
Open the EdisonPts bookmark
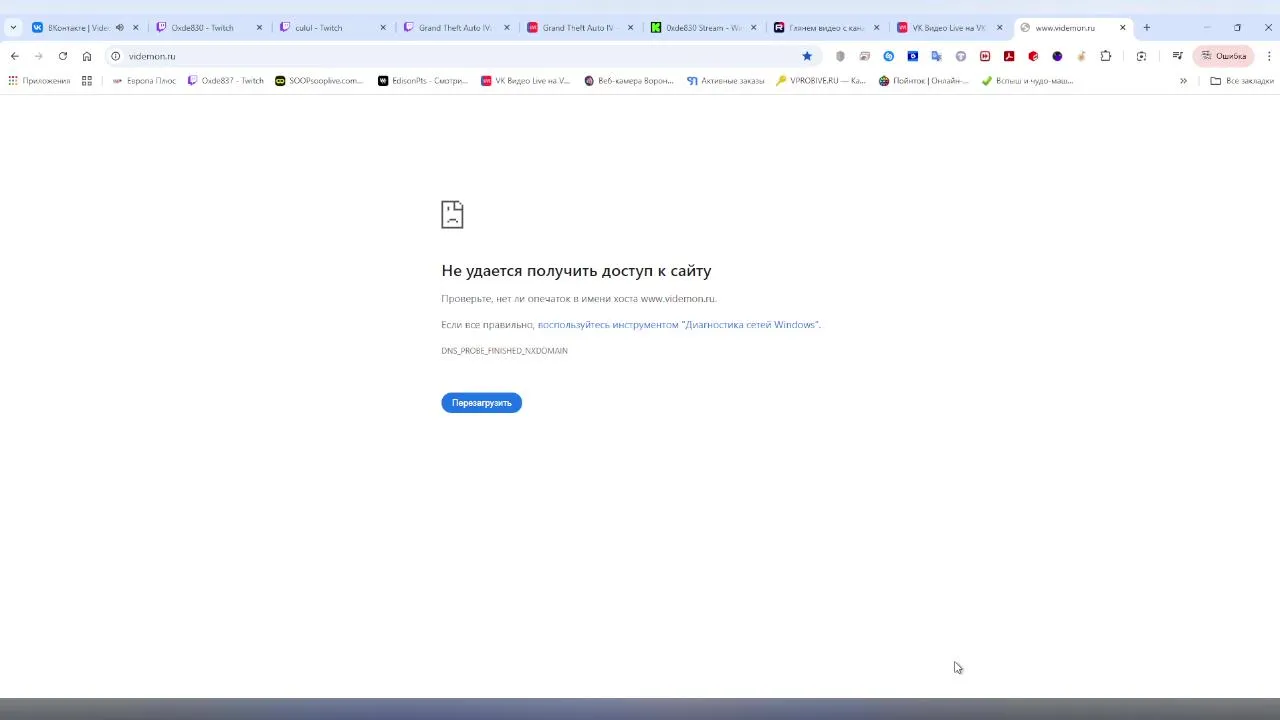[423, 81]
